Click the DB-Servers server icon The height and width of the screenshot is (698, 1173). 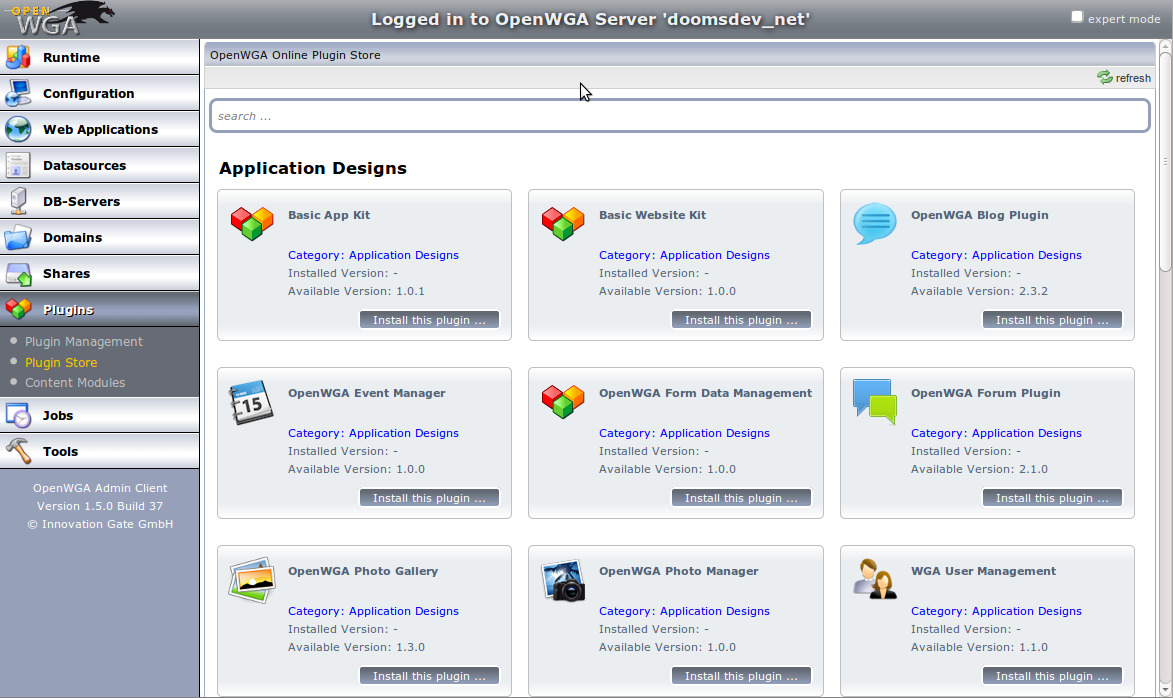point(18,201)
